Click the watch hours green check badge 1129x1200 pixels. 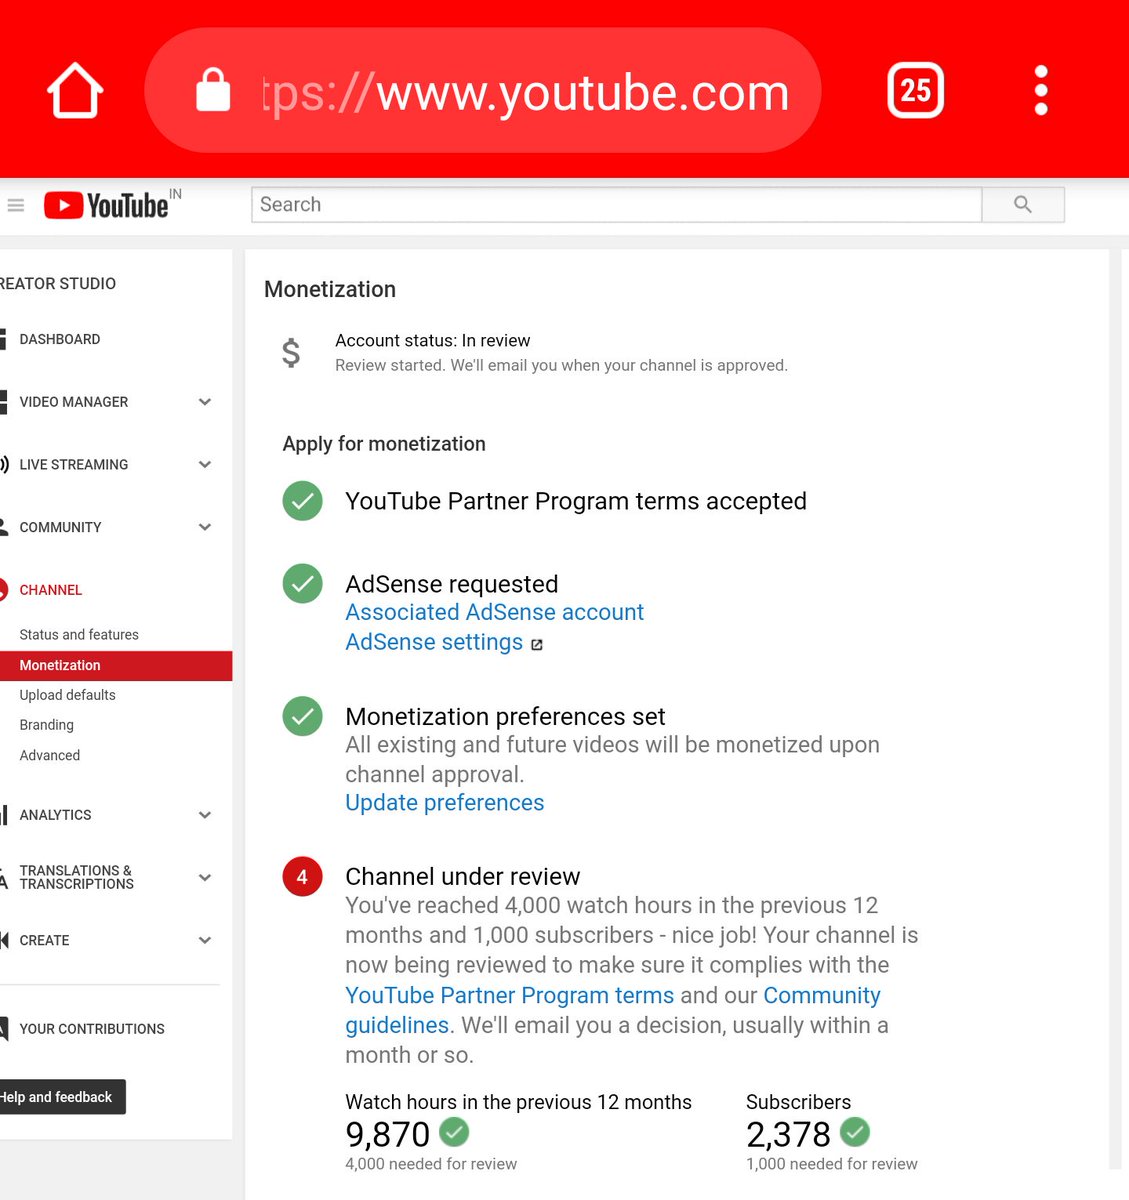[x=454, y=1132]
